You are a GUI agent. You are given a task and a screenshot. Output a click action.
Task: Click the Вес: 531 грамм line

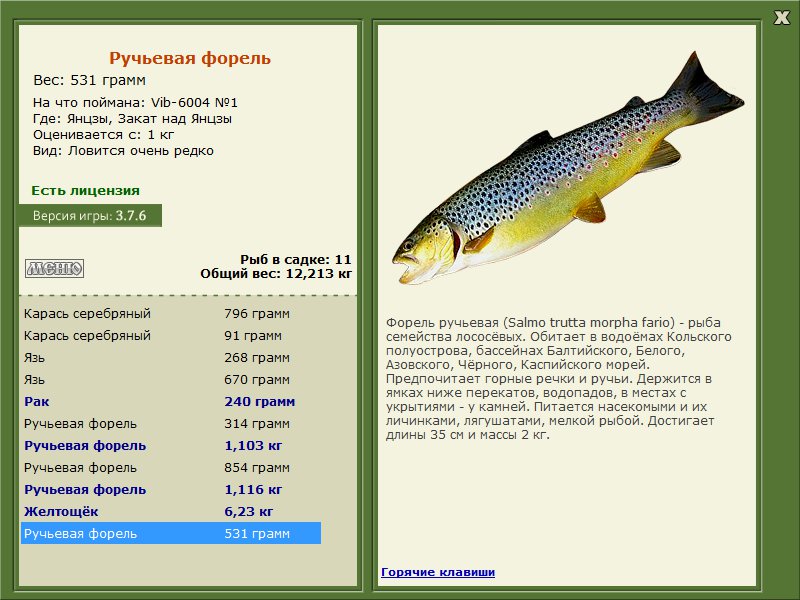(x=89, y=80)
